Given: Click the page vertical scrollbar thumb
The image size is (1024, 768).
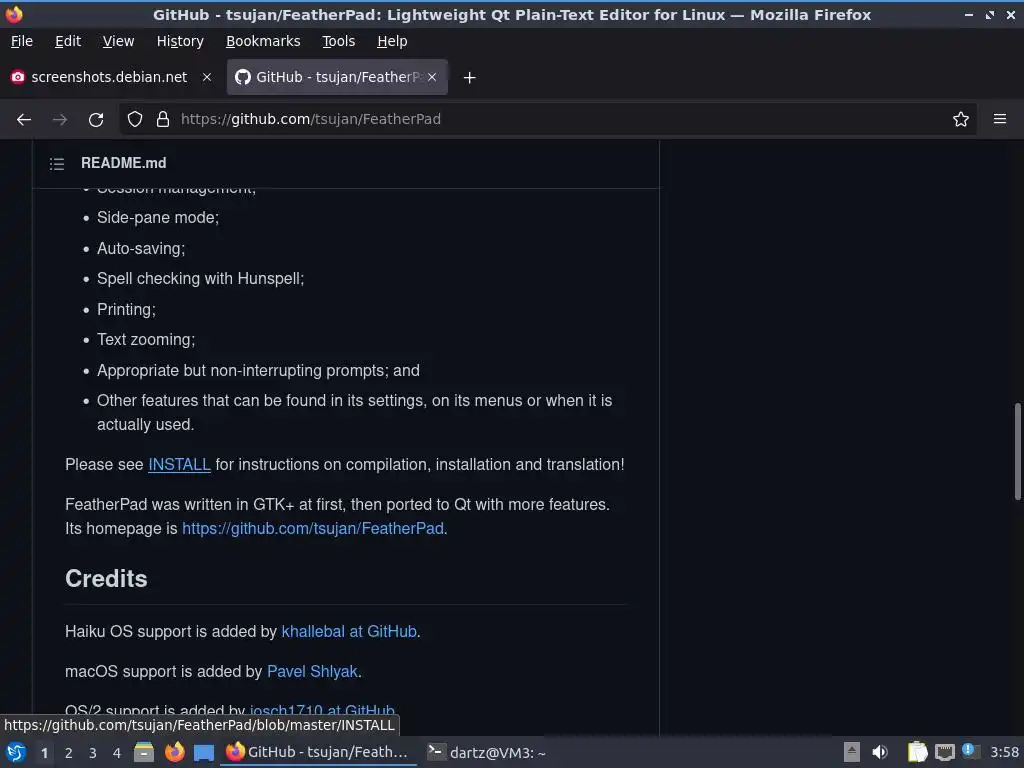Looking at the screenshot, I should coord(1017,452).
